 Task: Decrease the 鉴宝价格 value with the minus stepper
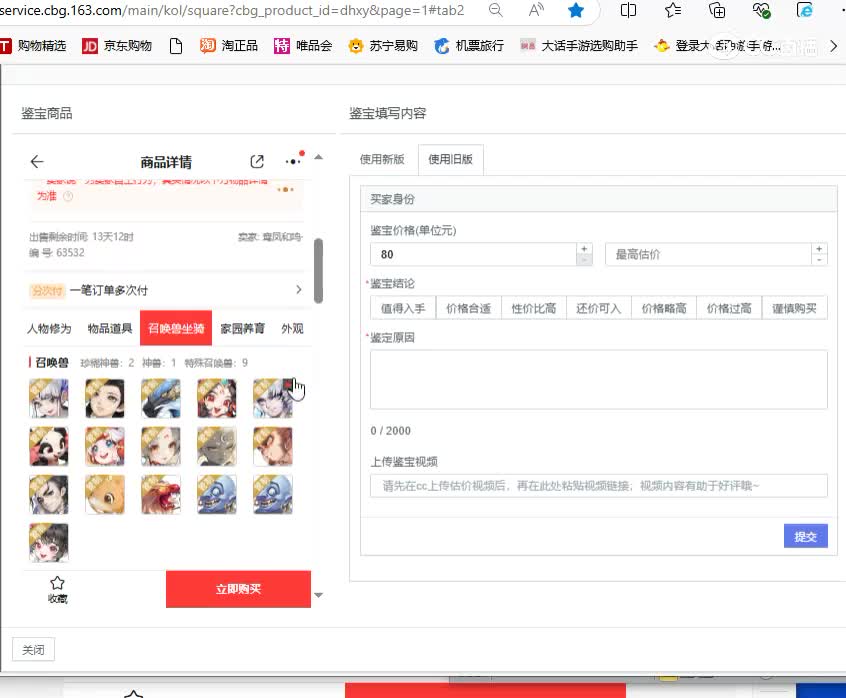[x=584, y=260]
